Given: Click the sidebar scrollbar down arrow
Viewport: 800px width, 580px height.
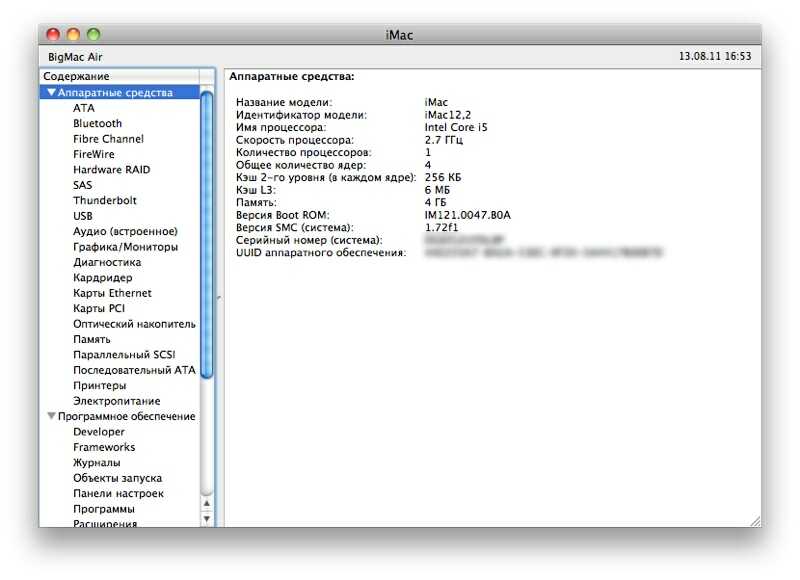Looking at the screenshot, I should tap(208, 518).
